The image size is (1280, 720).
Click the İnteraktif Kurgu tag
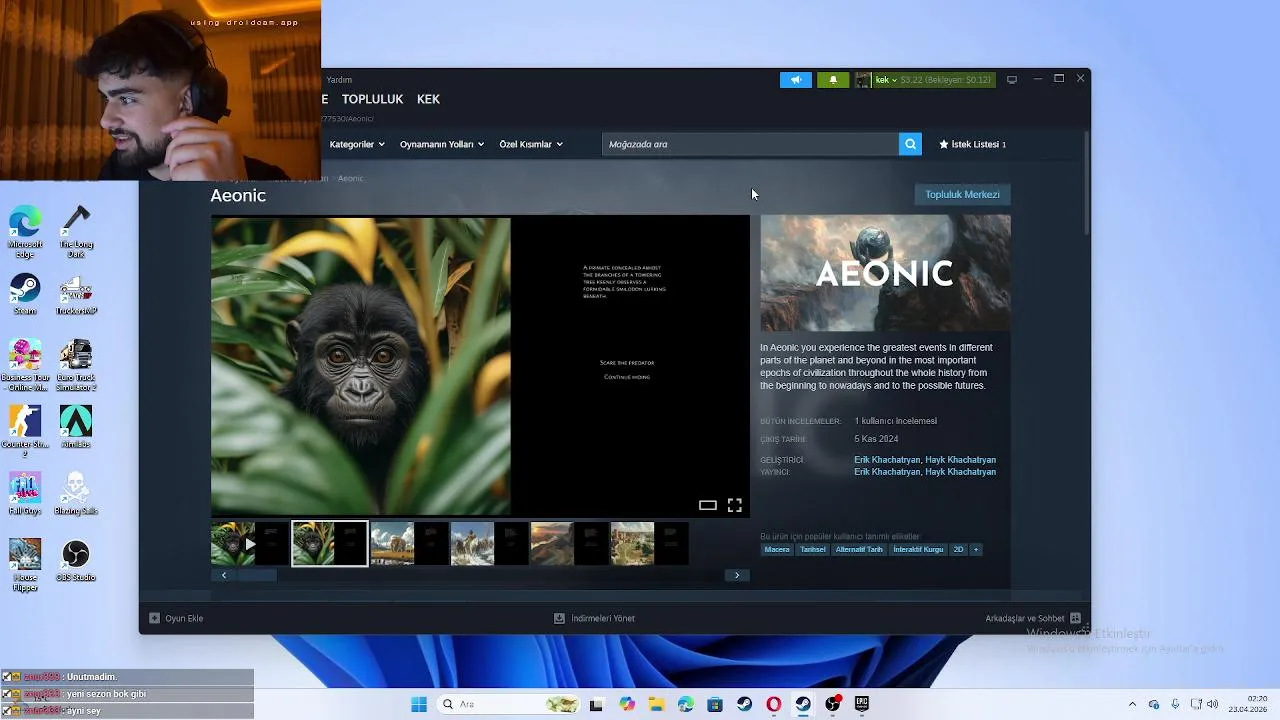918,549
